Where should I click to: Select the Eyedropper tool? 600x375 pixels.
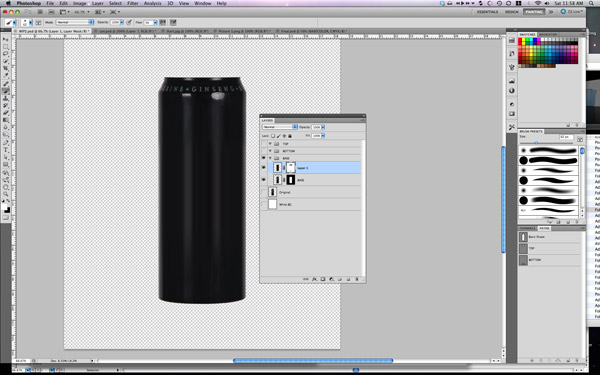pos(6,76)
